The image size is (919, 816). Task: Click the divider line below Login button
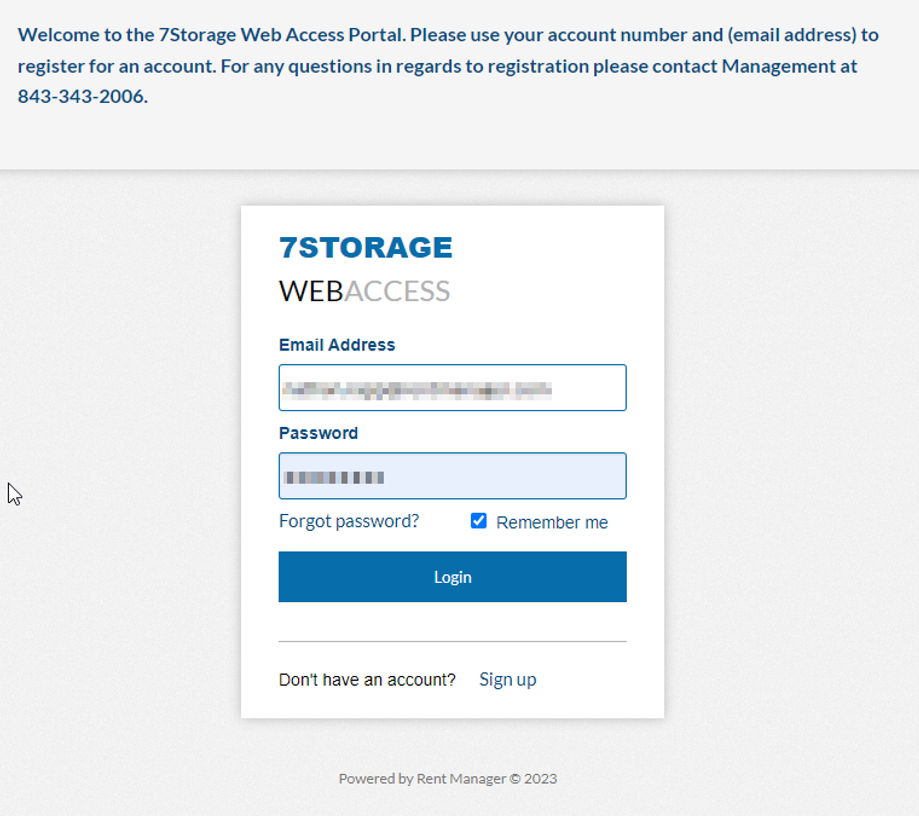point(452,641)
